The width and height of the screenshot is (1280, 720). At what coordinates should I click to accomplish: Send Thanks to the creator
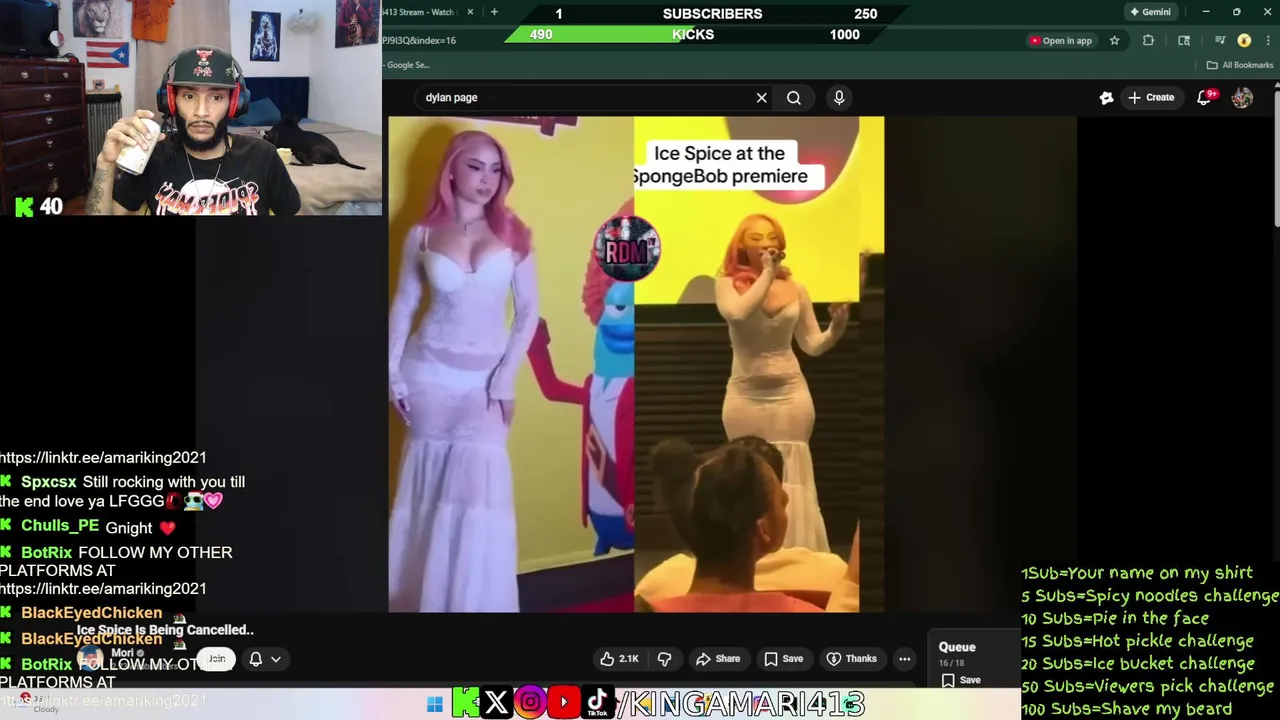click(x=852, y=659)
